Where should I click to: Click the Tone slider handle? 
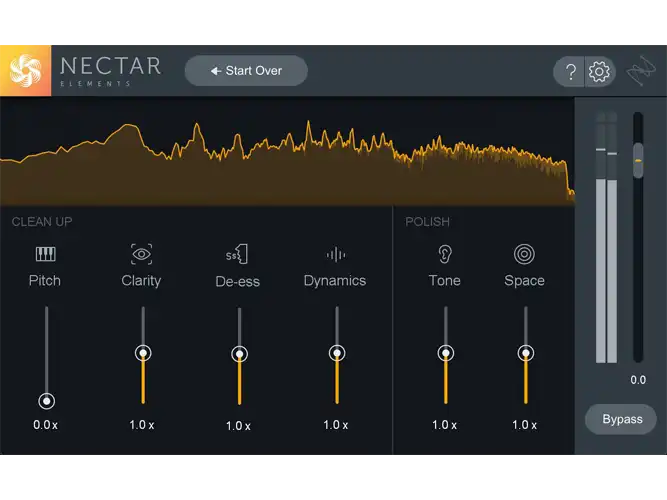[x=446, y=353]
